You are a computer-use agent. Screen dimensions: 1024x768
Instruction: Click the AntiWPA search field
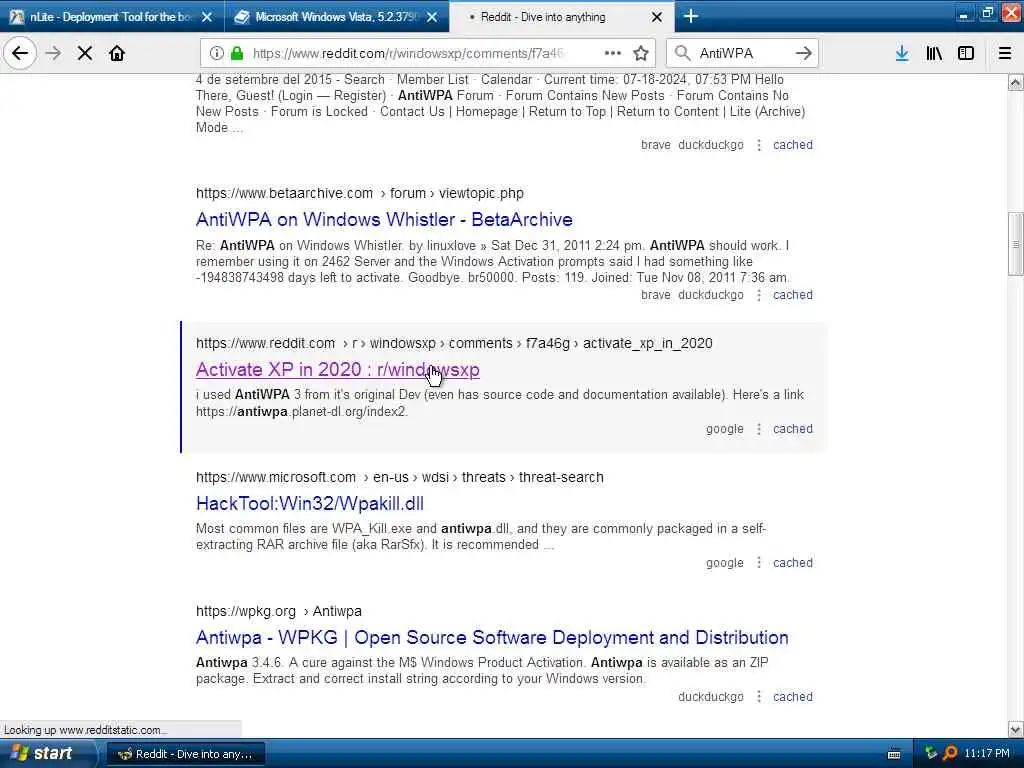coord(742,53)
